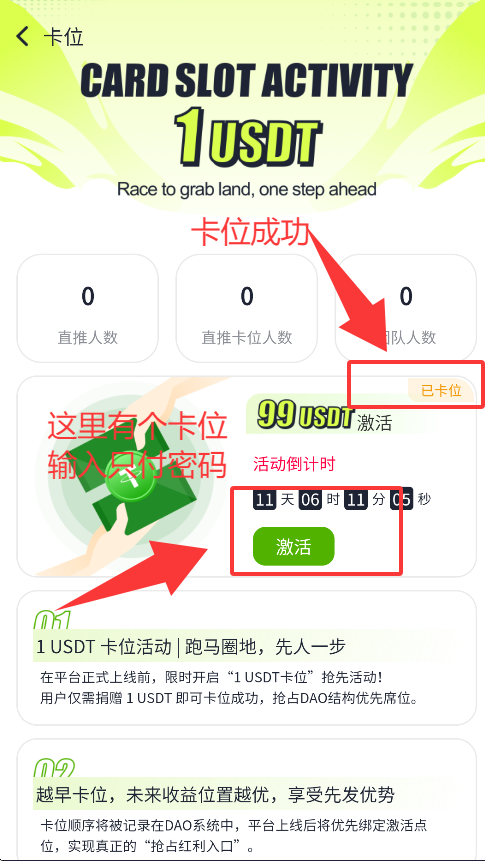Click the Race to grab land tagline
This screenshot has height=864, width=485.
click(x=246, y=189)
